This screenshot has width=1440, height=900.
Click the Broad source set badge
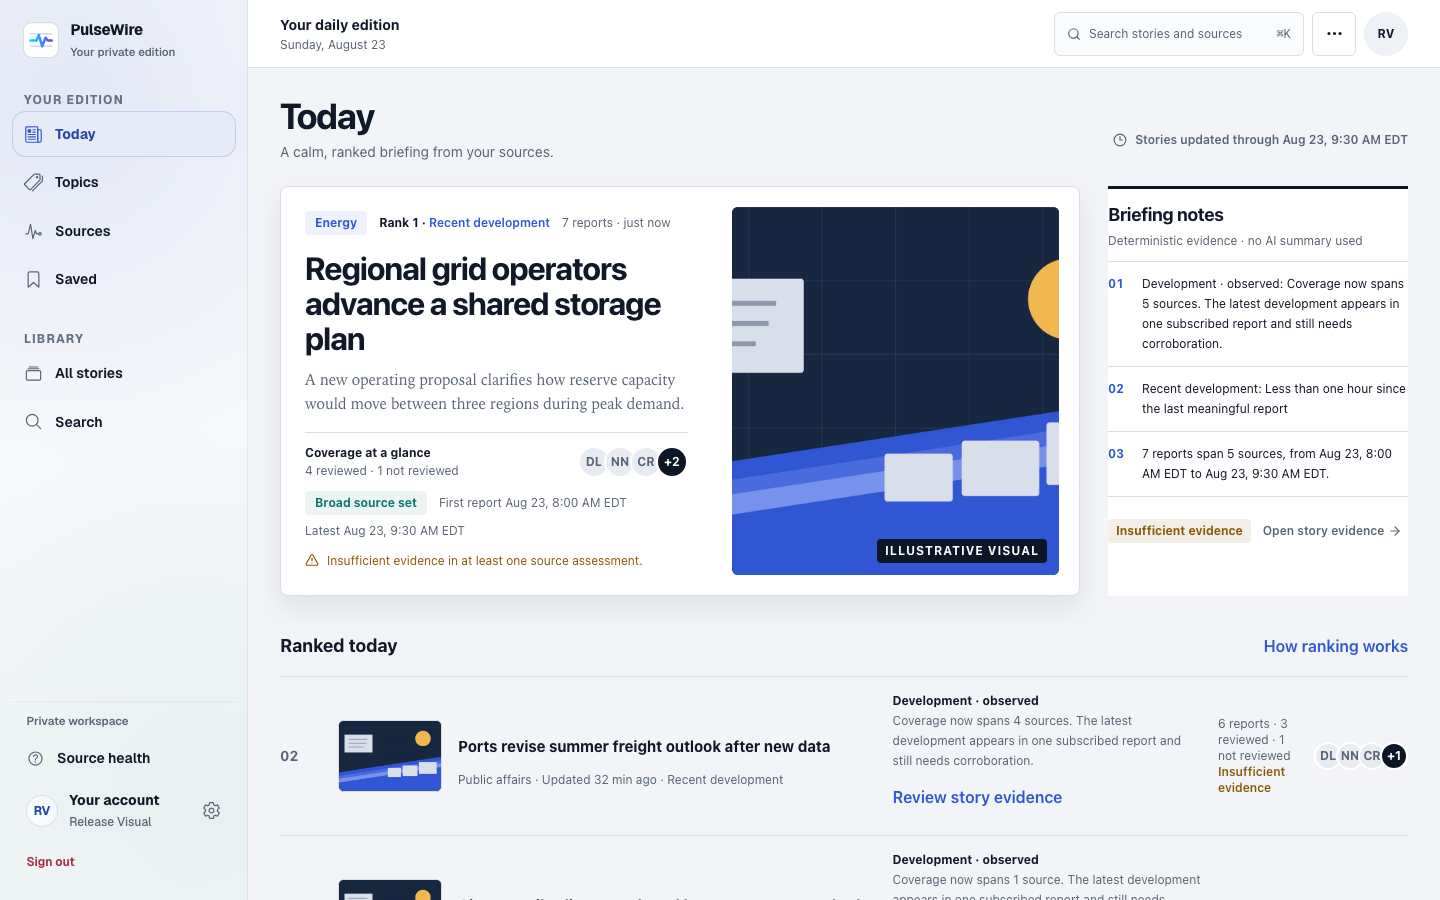coord(366,503)
